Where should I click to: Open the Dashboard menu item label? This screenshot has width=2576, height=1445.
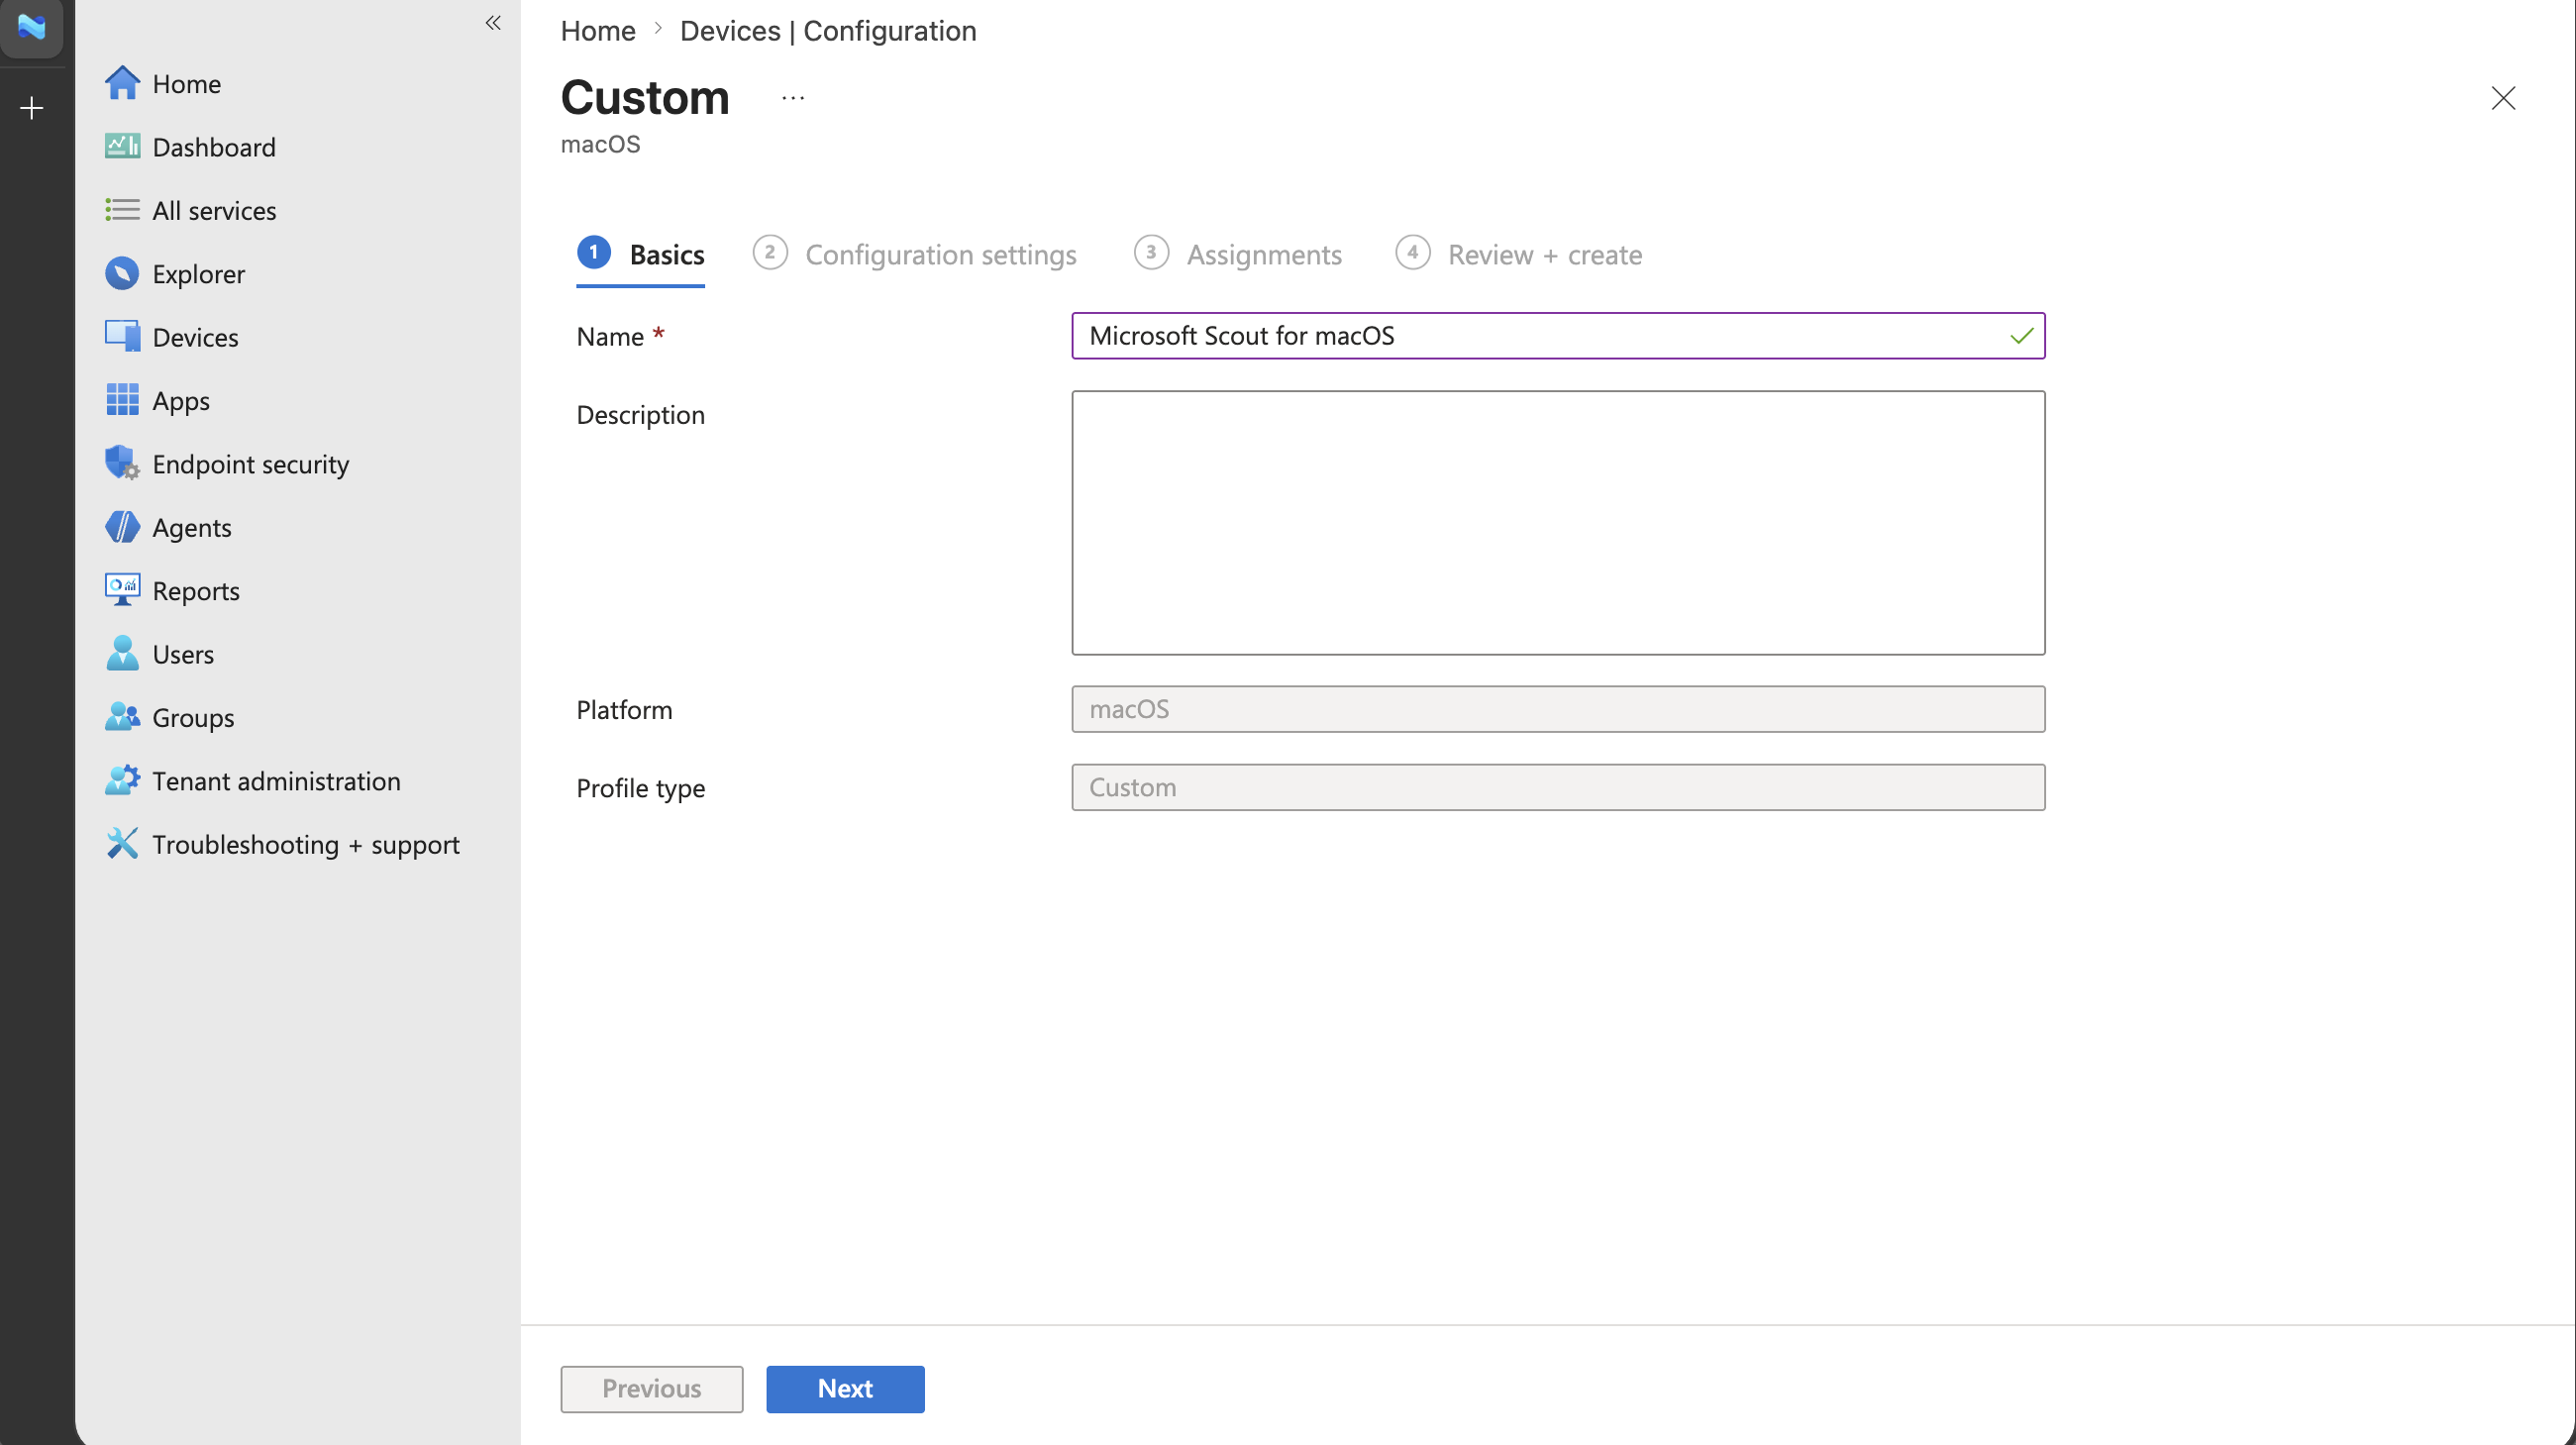coord(214,147)
